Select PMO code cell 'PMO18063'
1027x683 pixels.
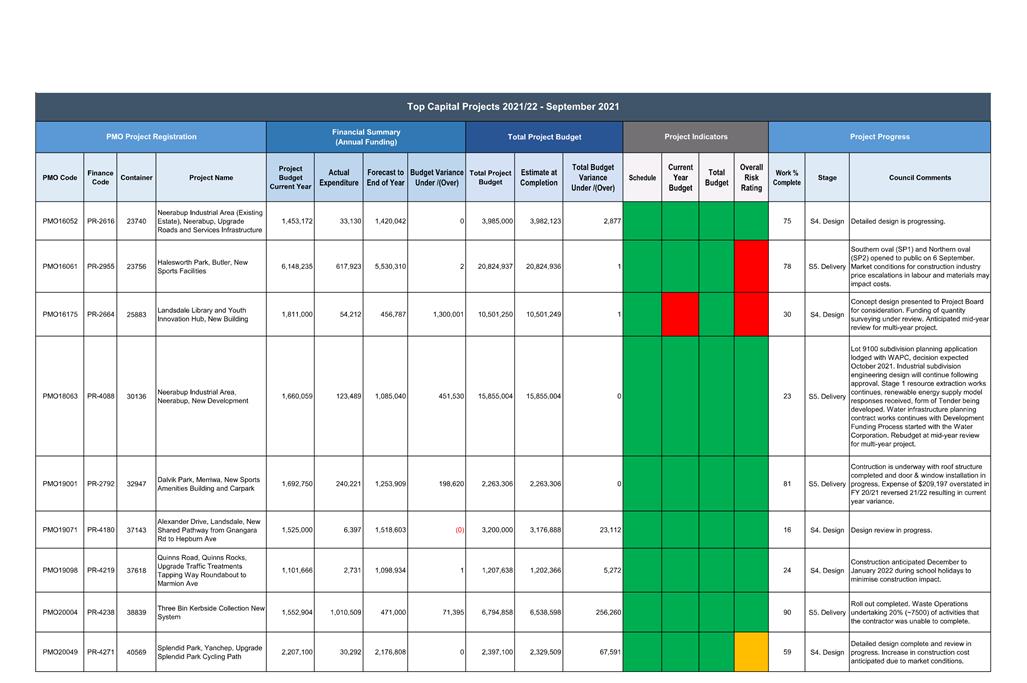(60, 396)
